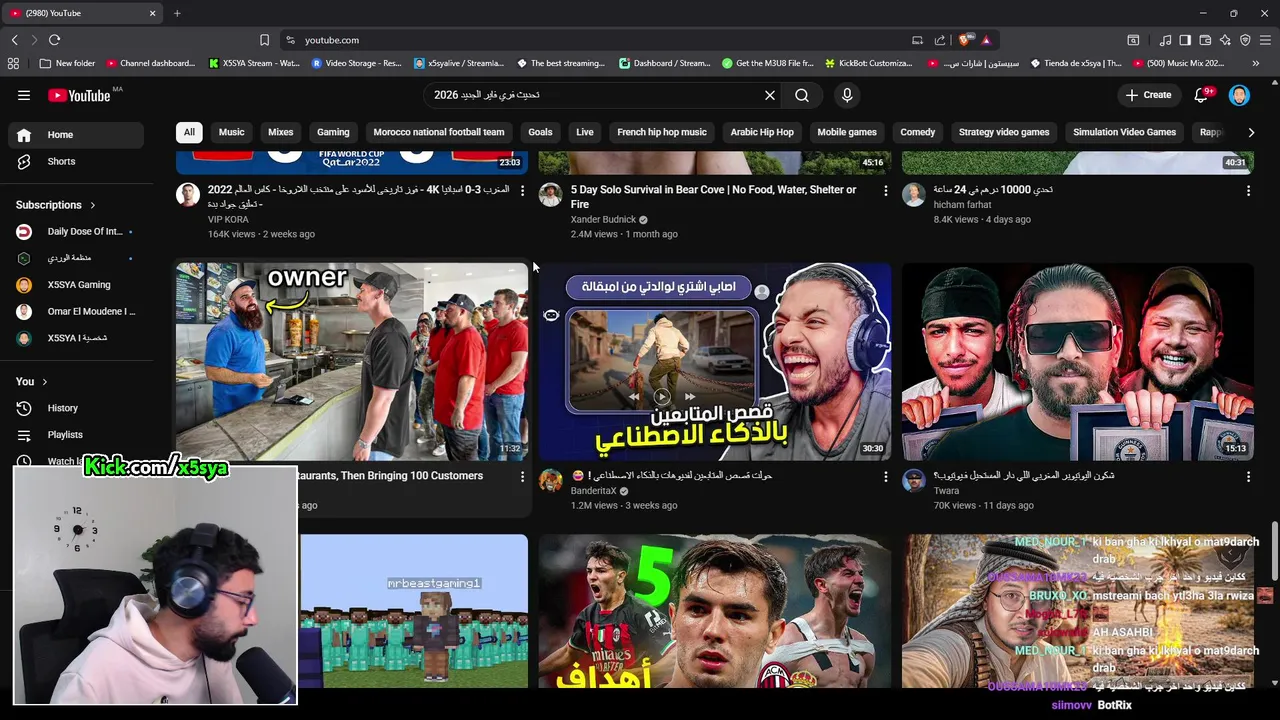
Task: Open the YouTube hamburger guide menu
Action: (24, 95)
